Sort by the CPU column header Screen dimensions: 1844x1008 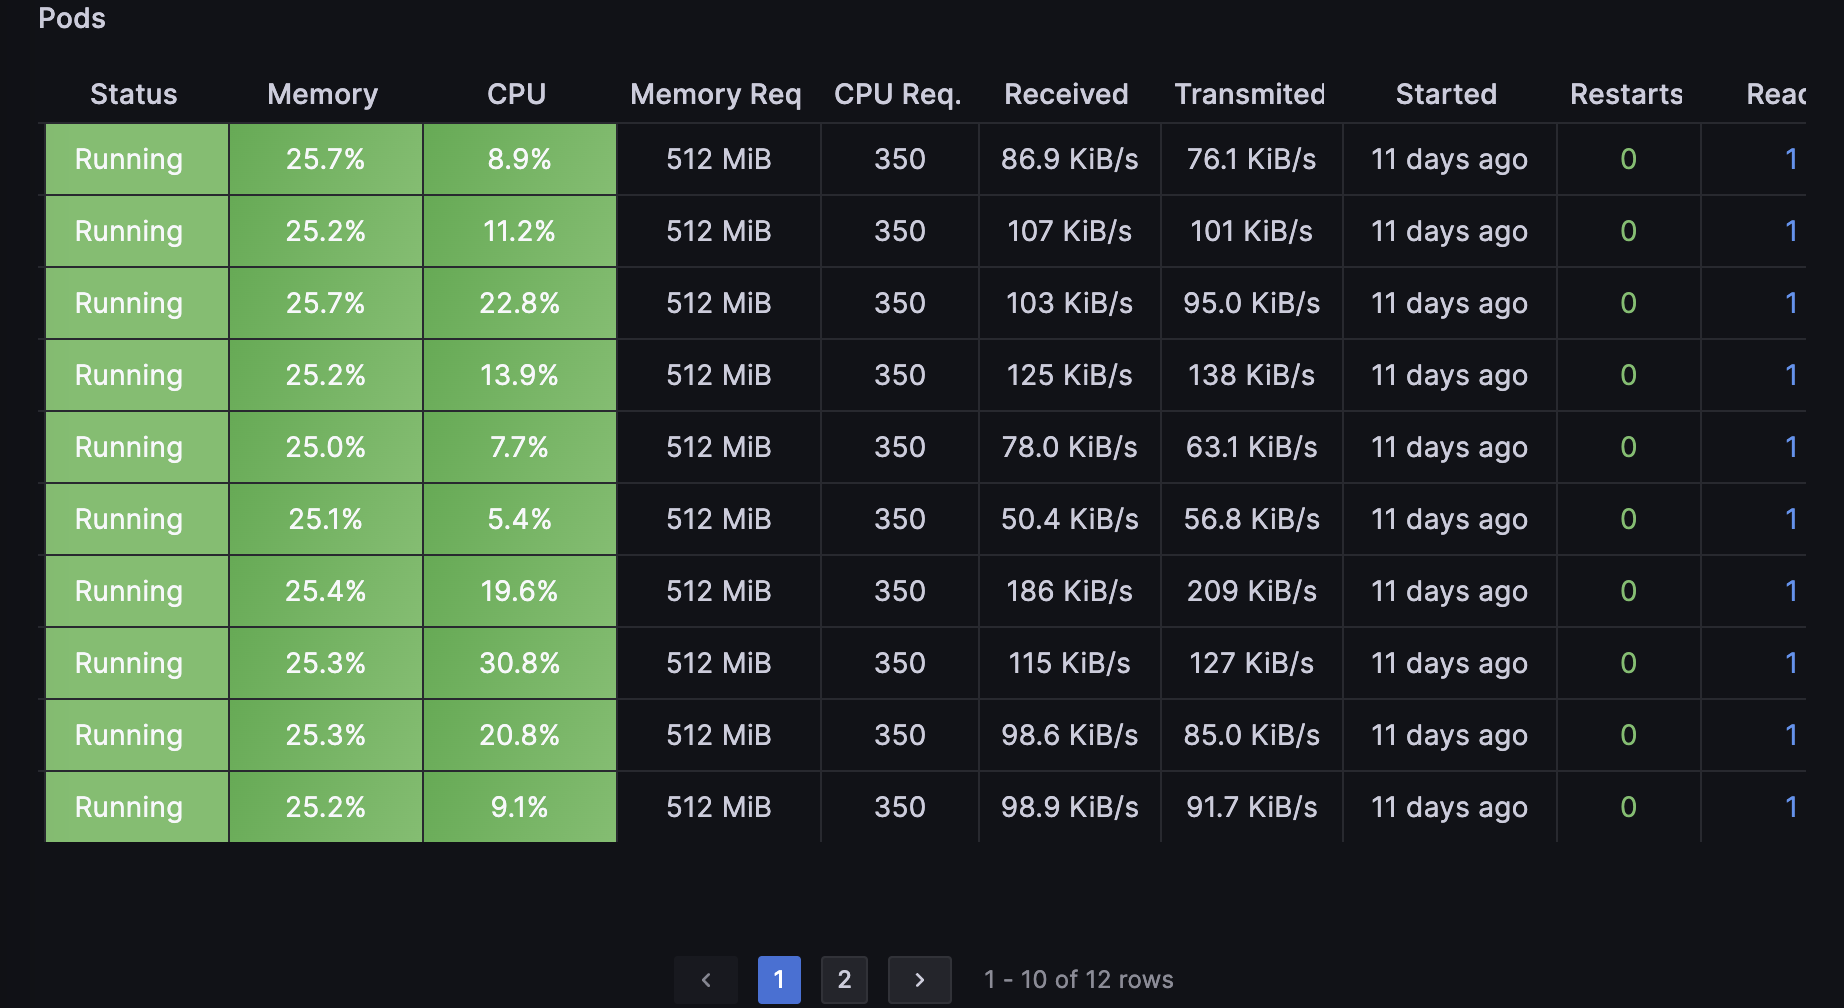pos(516,94)
